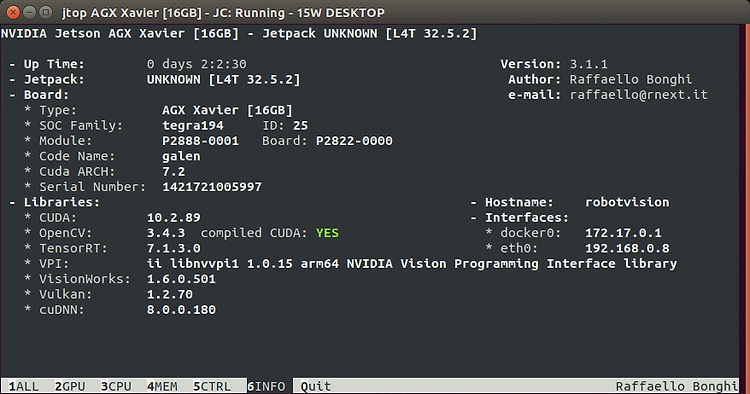Click the SOC family value tegra194
Screen dimensions: 750x394
pos(193,126)
